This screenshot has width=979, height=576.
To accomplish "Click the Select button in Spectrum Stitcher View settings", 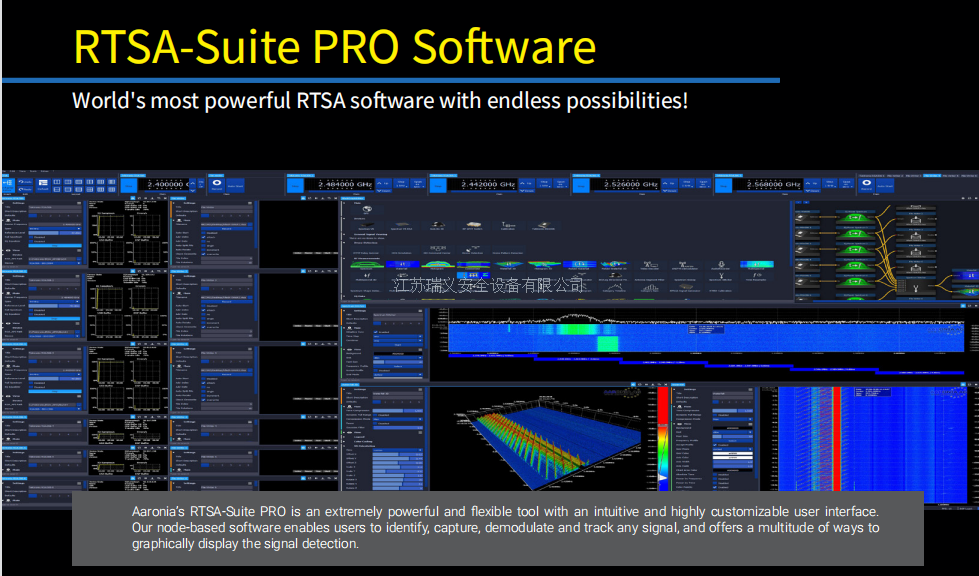I will coord(398,366).
